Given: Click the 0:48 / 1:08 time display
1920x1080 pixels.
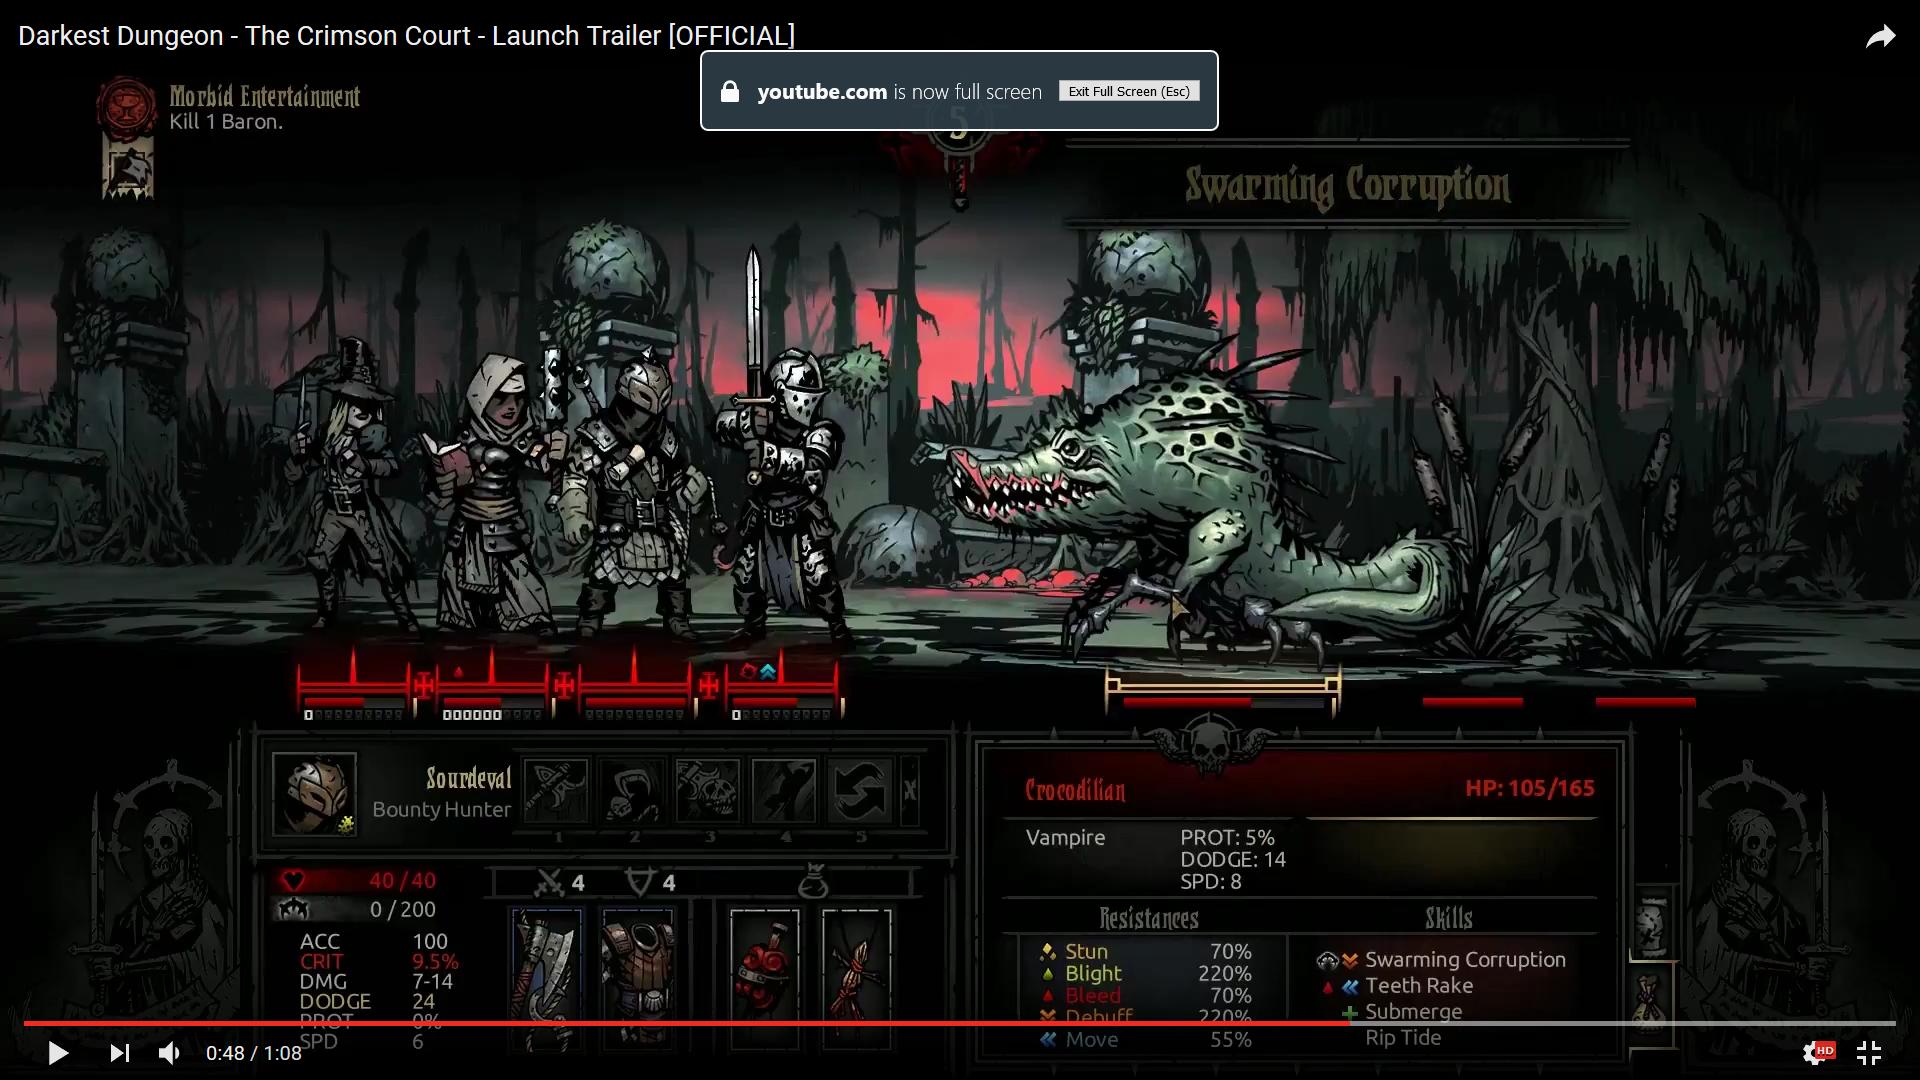Looking at the screenshot, I should click(x=254, y=1053).
